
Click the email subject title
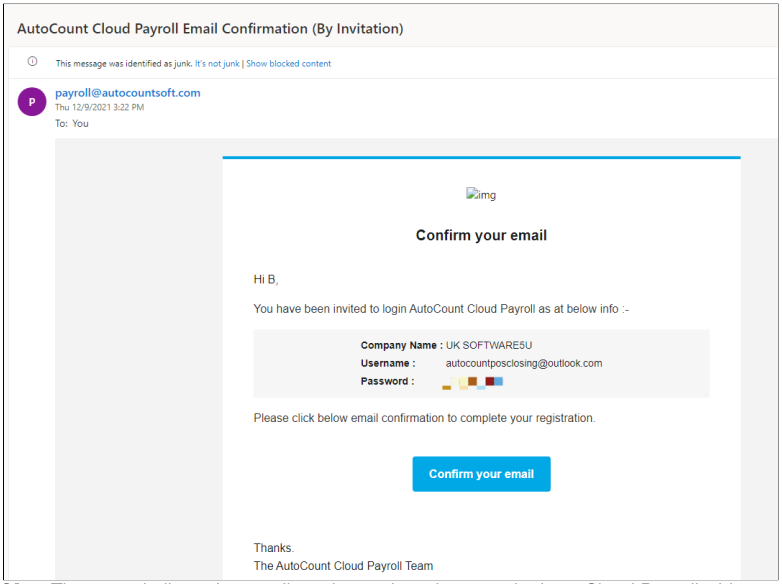[x=210, y=29]
